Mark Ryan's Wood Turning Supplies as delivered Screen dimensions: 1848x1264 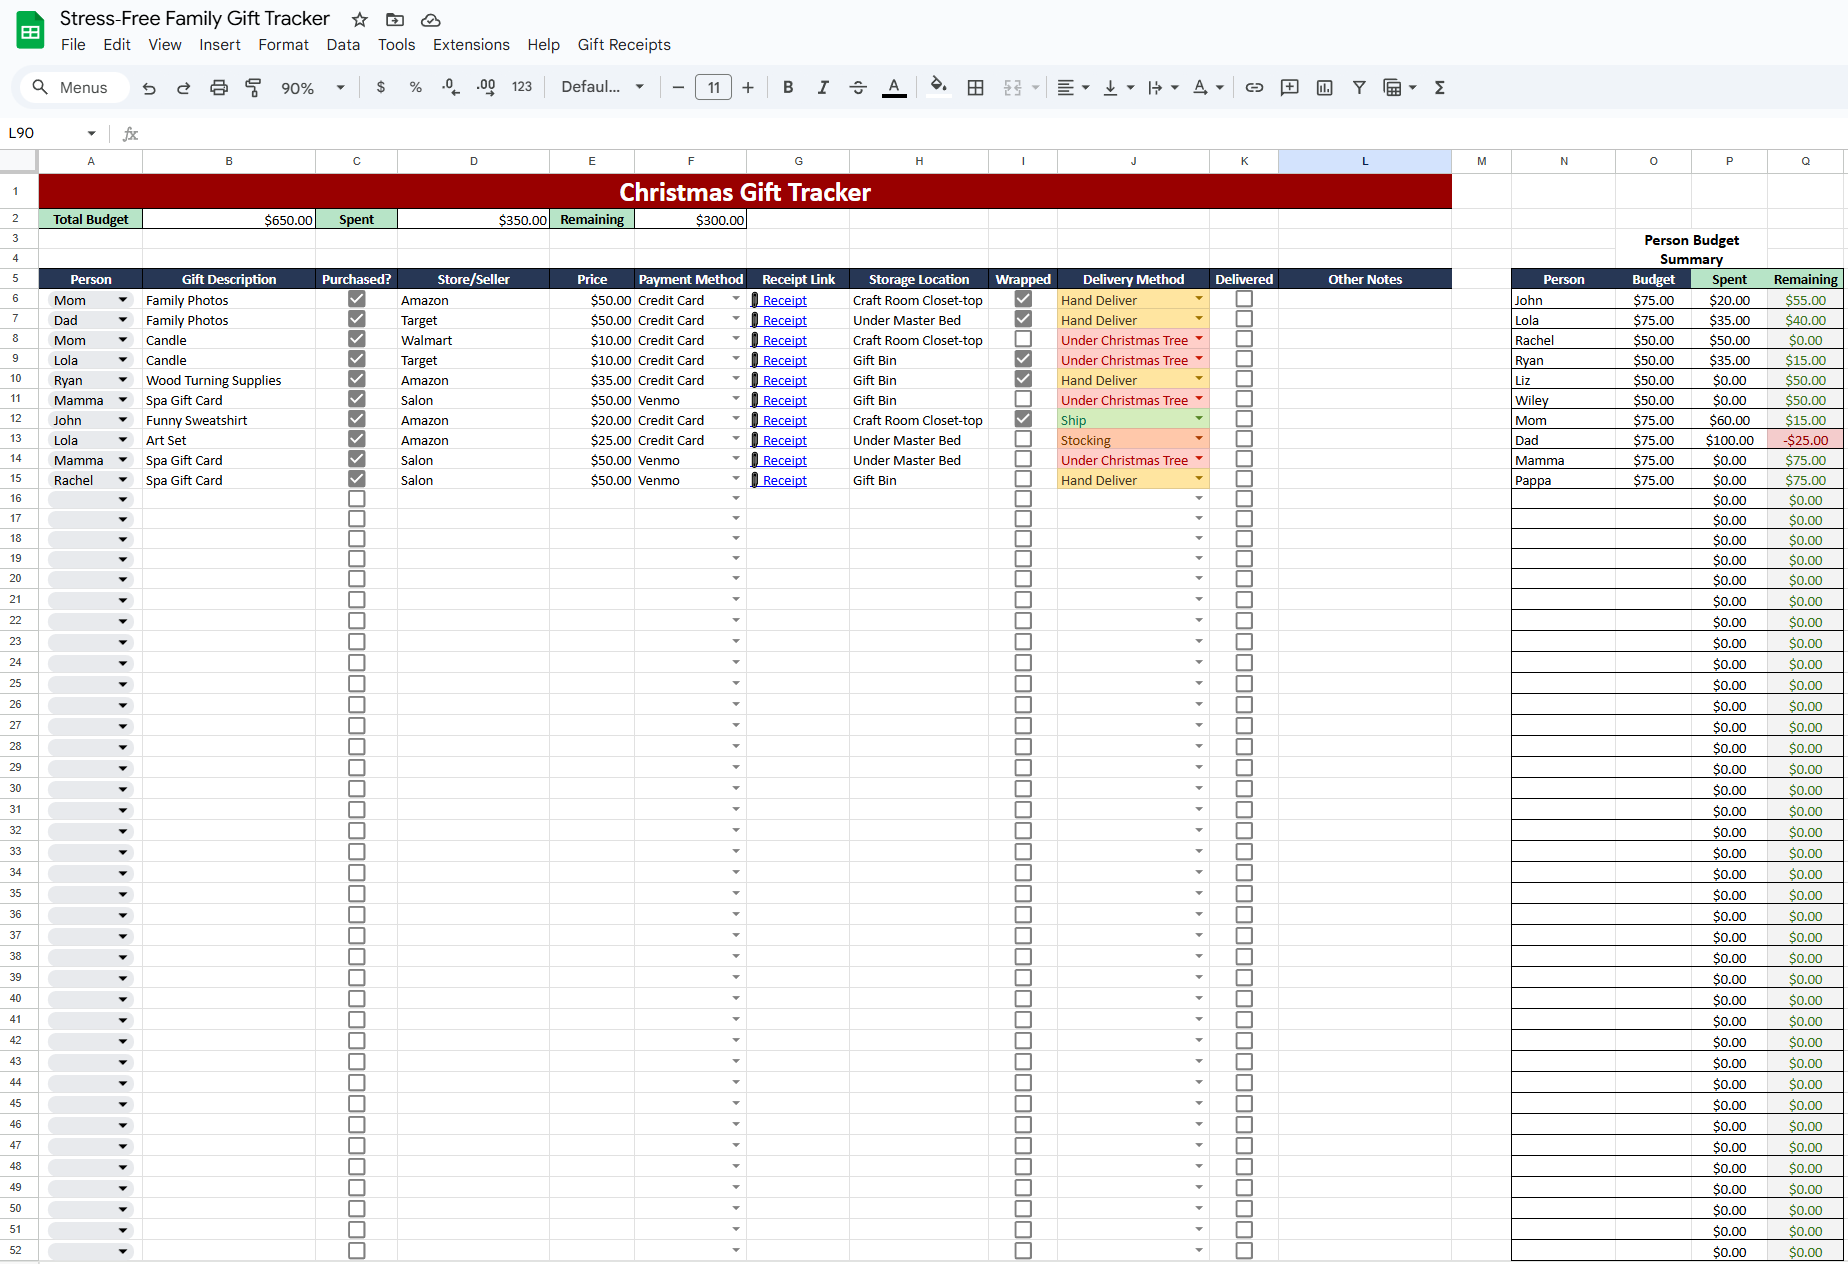[1243, 379]
